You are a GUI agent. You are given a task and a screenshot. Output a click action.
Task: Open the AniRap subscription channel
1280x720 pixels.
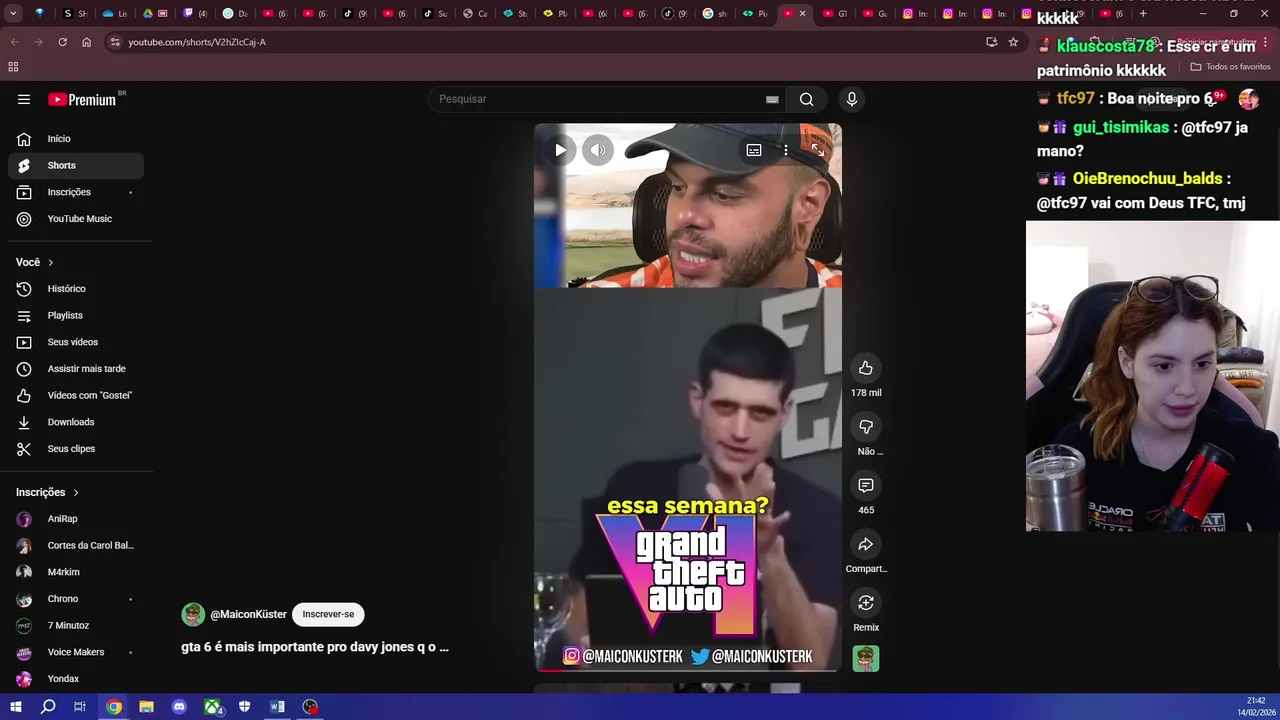coord(76,519)
